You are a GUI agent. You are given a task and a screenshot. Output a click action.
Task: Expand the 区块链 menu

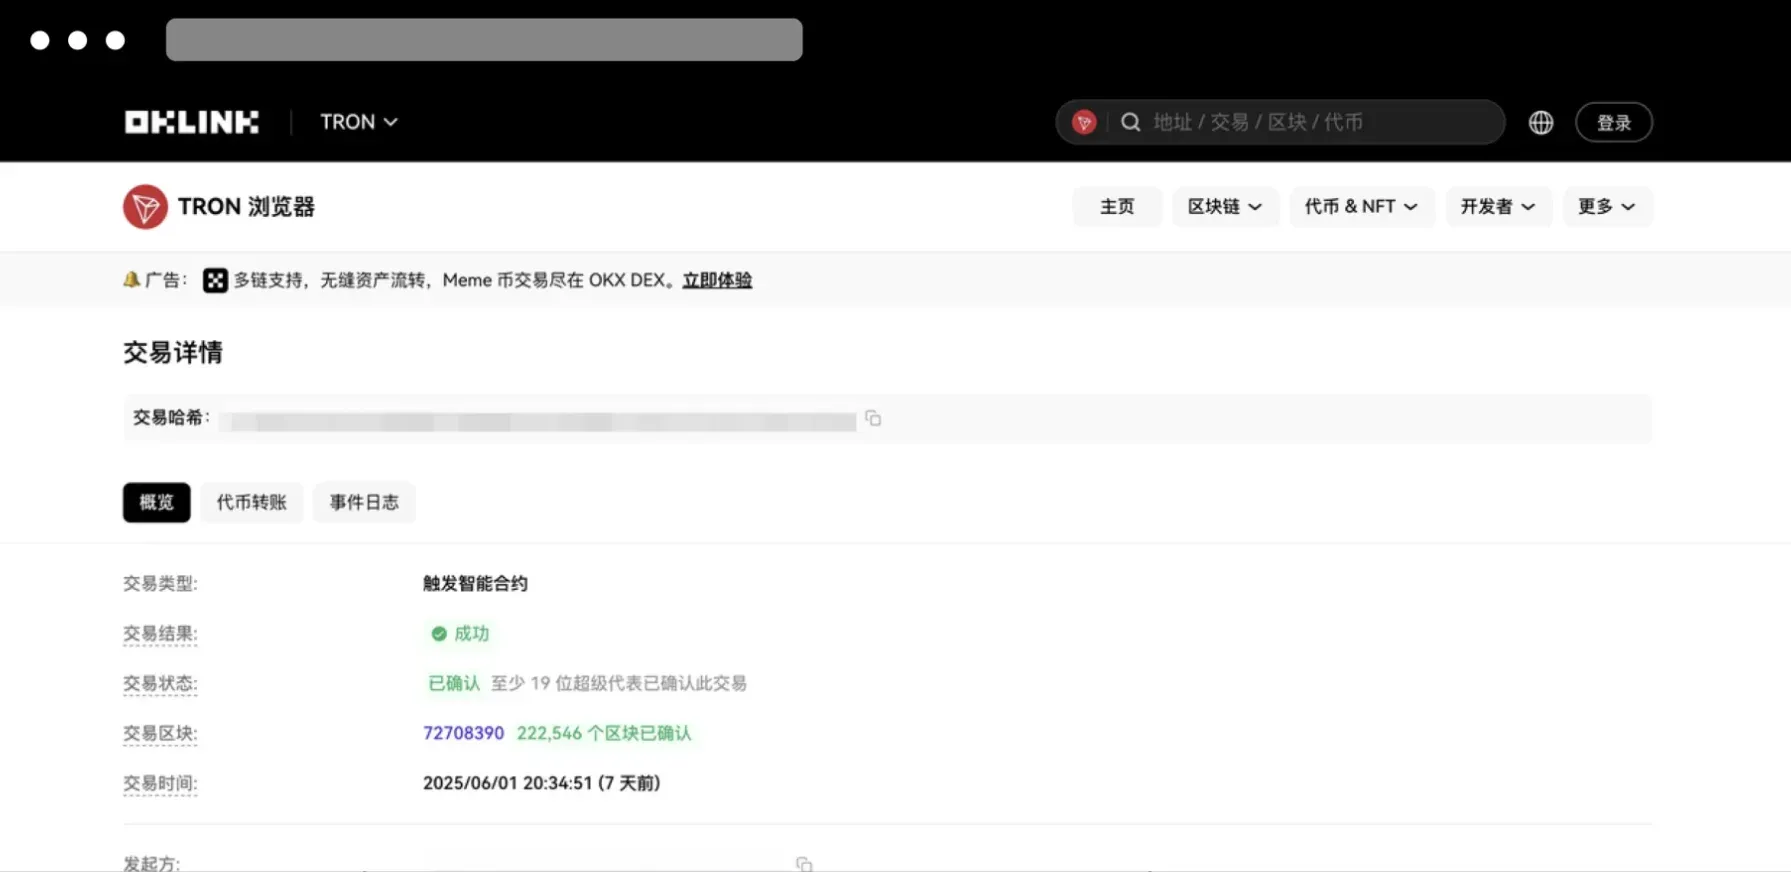[x=1225, y=207]
